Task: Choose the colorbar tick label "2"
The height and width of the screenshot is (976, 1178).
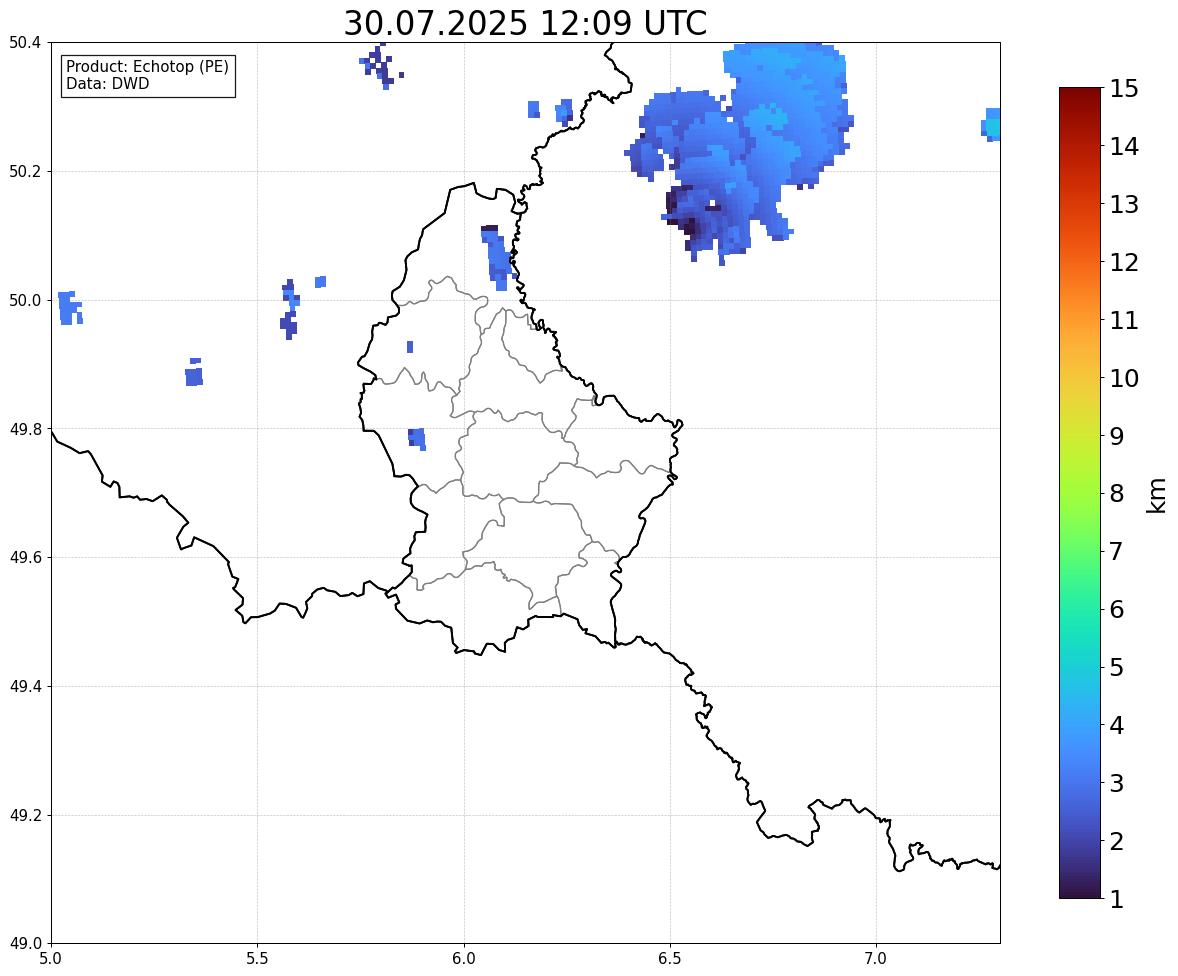Action: (1117, 841)
